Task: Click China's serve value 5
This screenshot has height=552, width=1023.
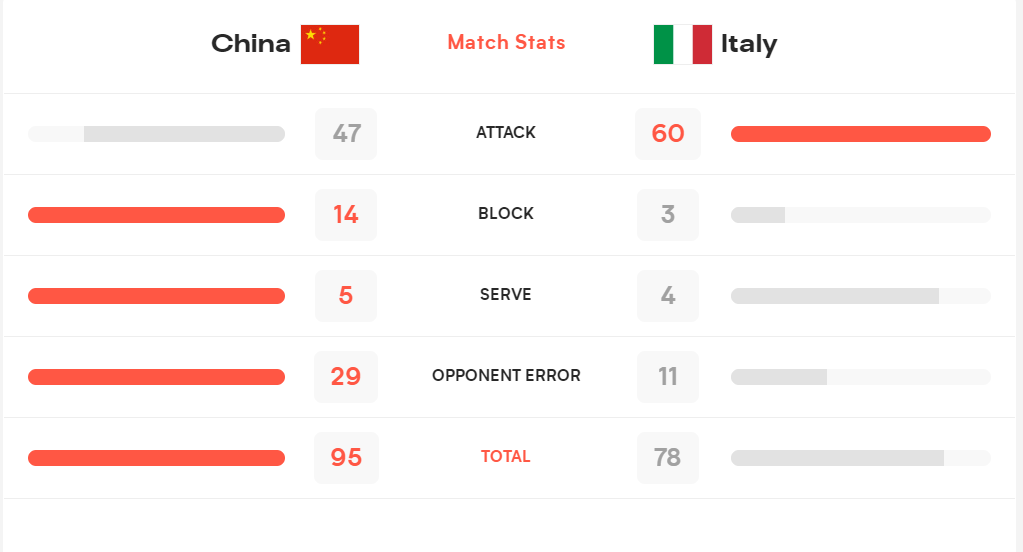Action: coord(346,296)
